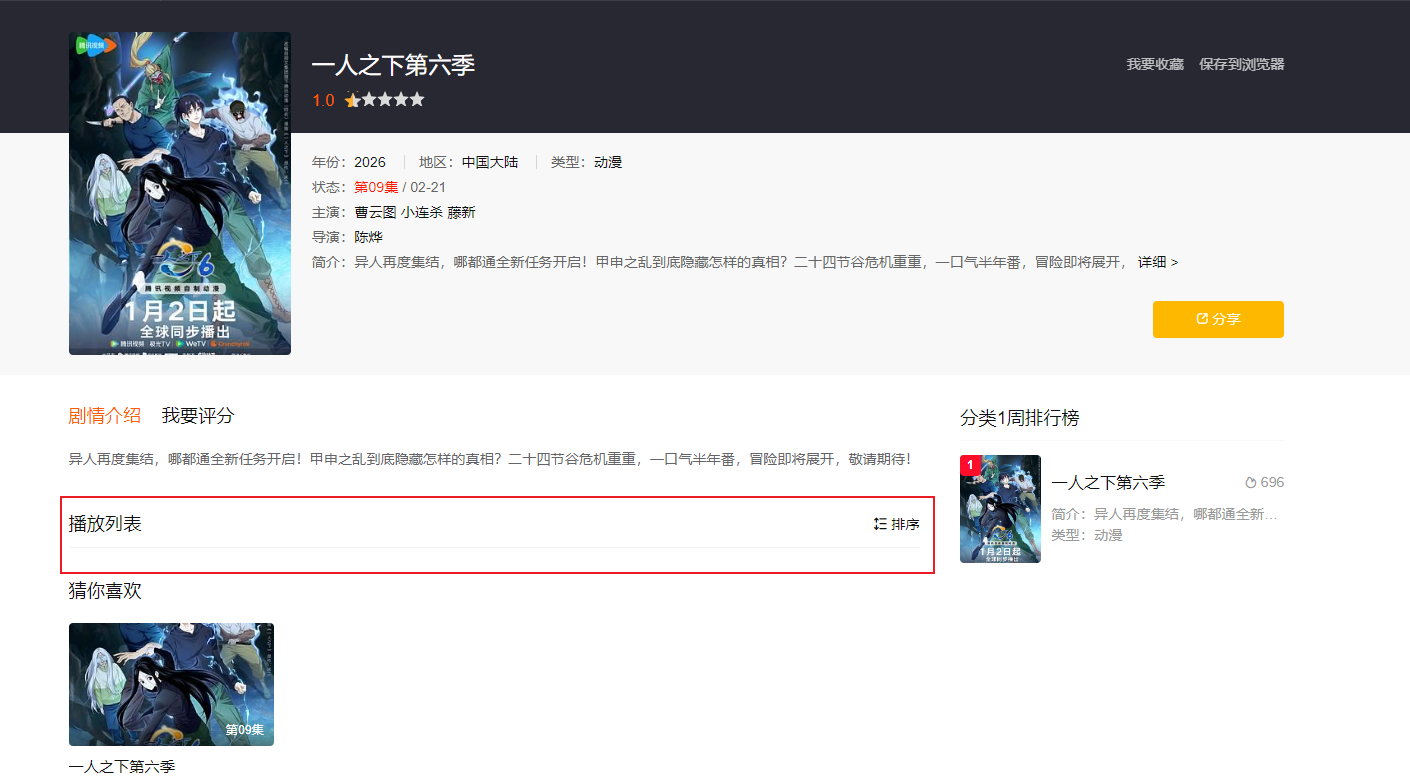Click 保存到浏览器 link
The image size is (1410, 782).
click(1242, 64)
